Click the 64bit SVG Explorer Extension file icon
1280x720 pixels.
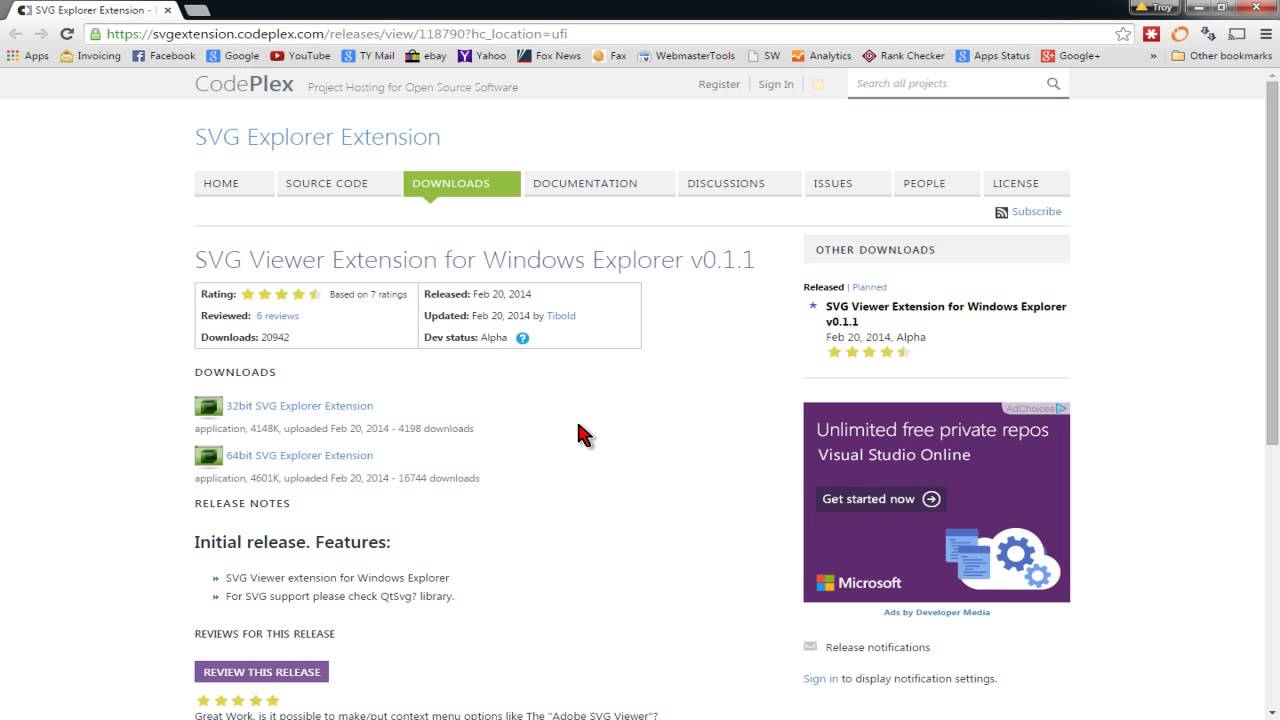[x=209, y=456]
